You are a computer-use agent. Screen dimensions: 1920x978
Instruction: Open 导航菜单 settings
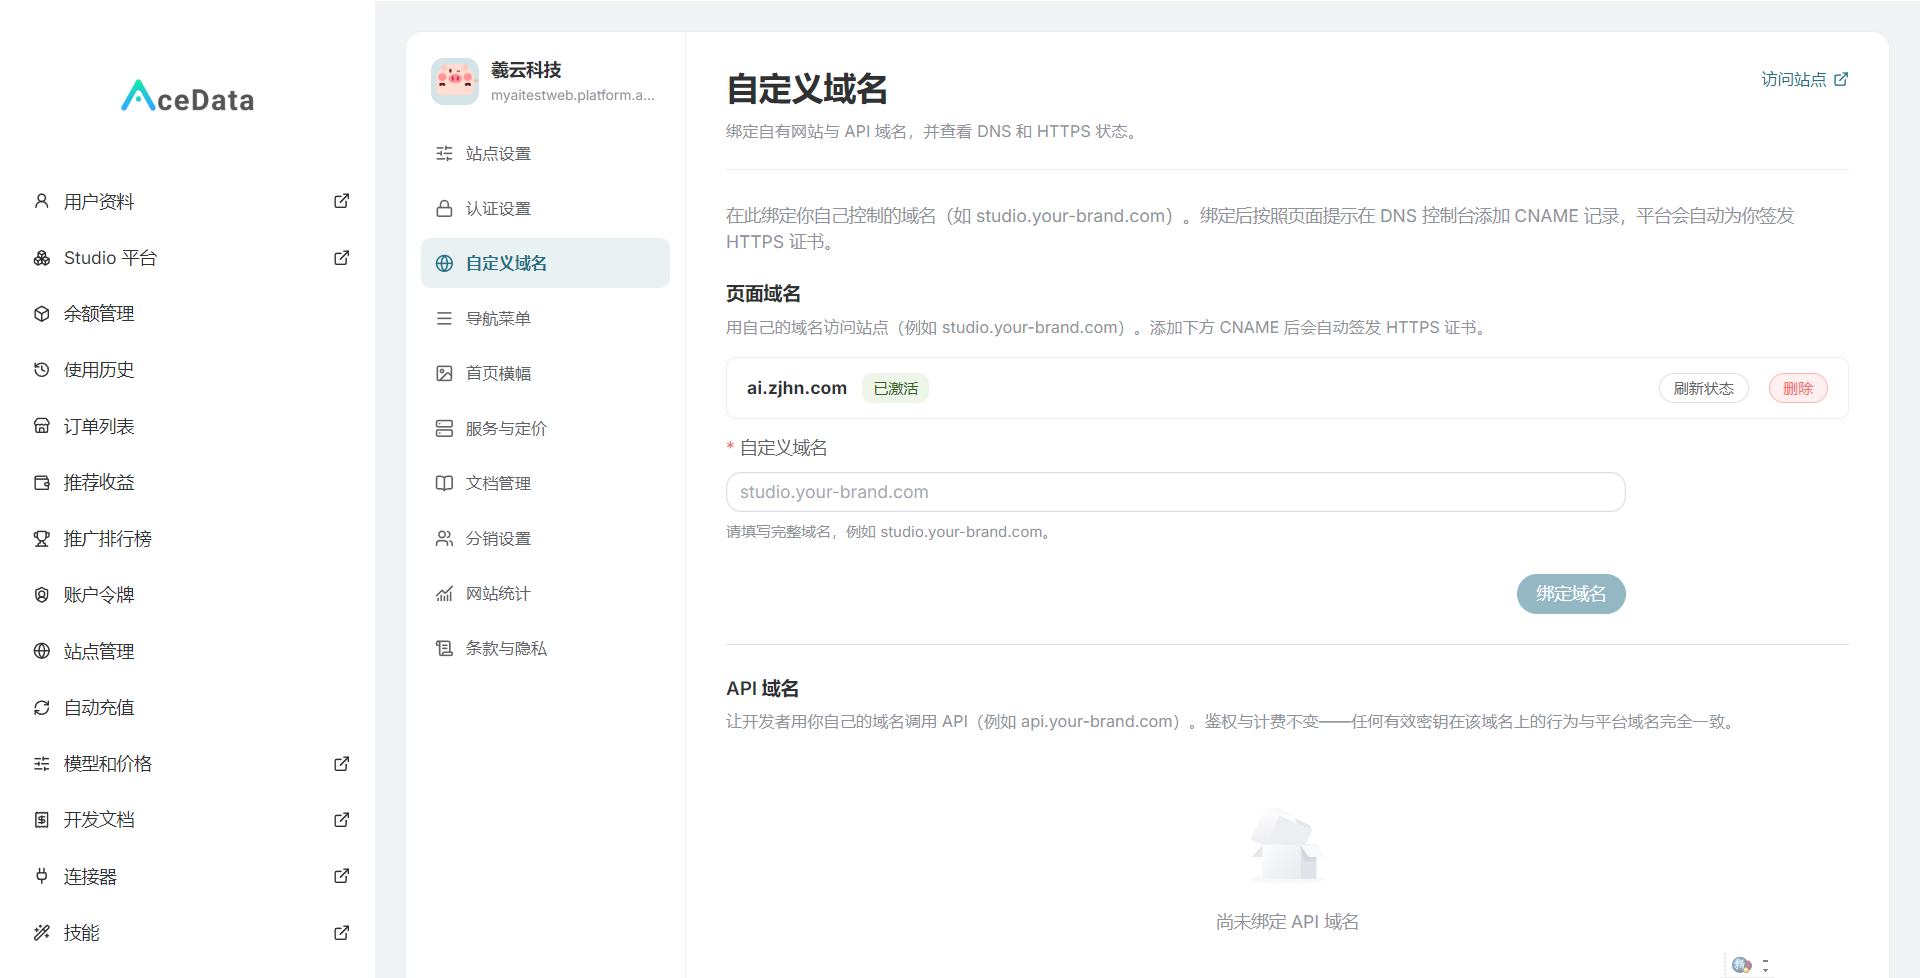[545, 318]
